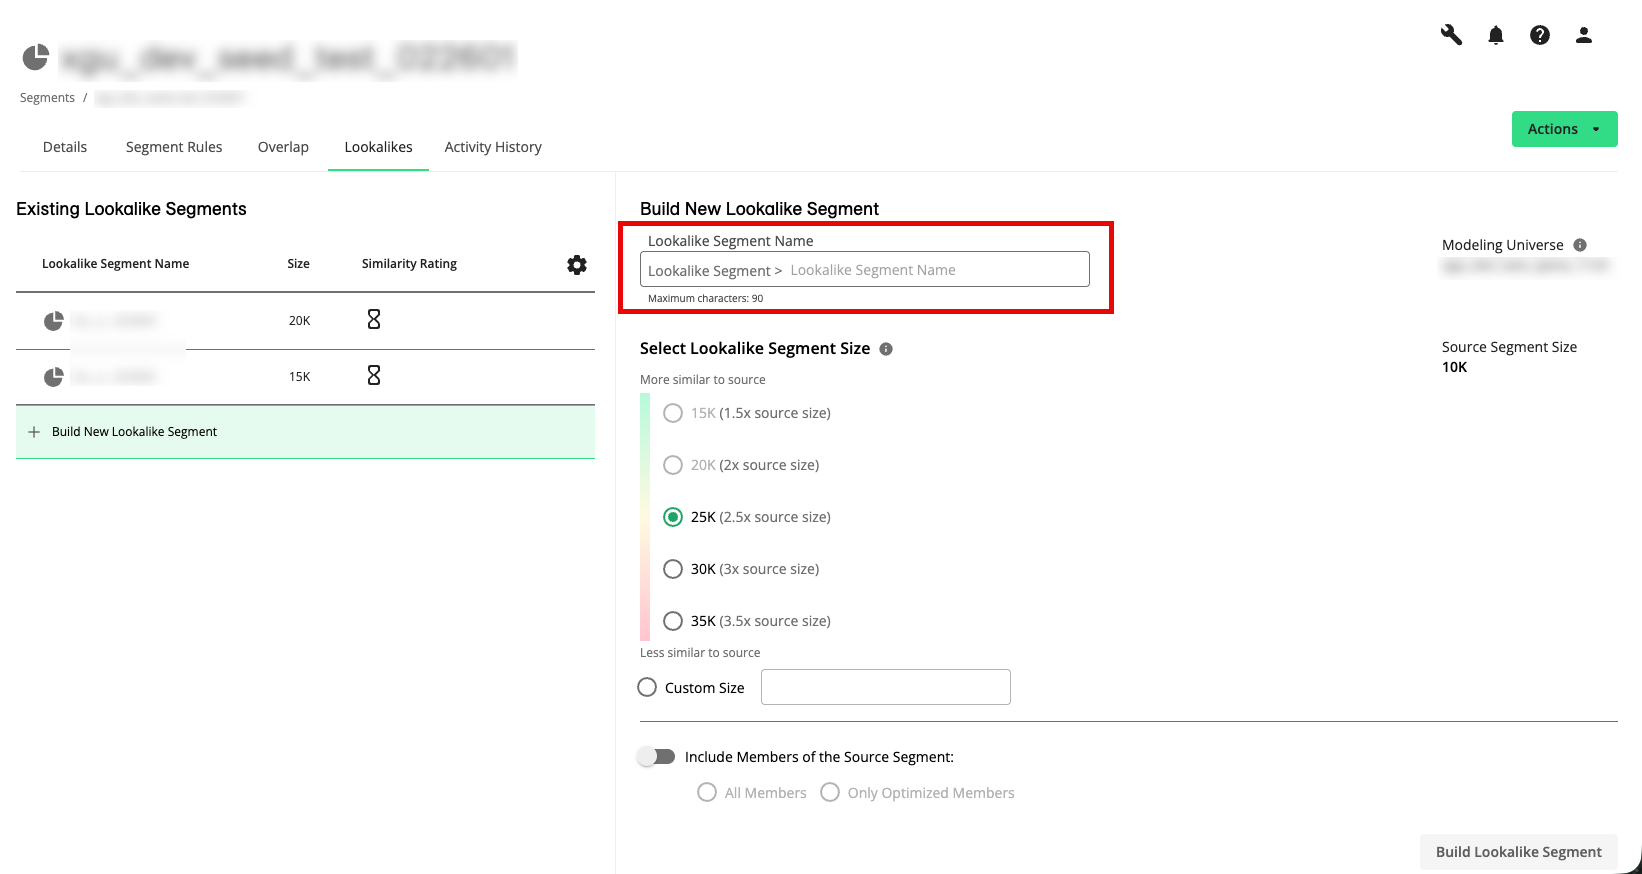Expand Build New Lookalike Segment row
This screenshot has width=1642, height=874.
[134, 432]
